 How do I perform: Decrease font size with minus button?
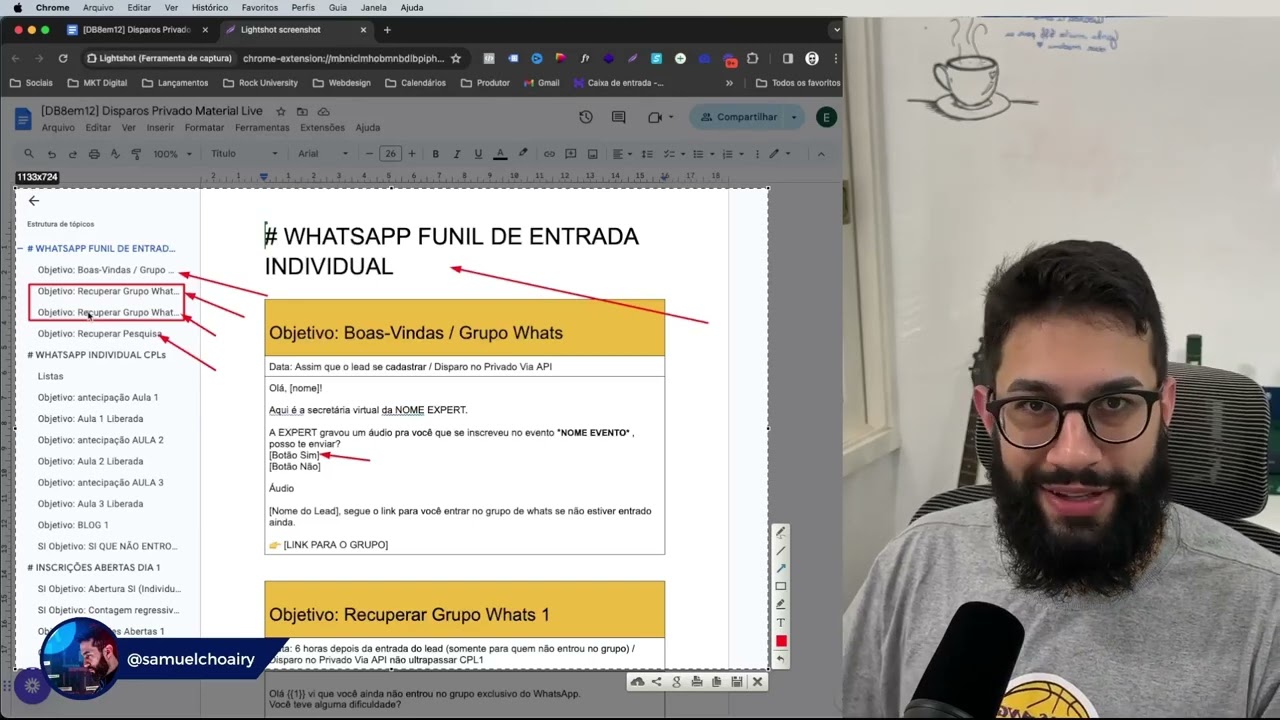pyautogui.click(x=369, y=154)
